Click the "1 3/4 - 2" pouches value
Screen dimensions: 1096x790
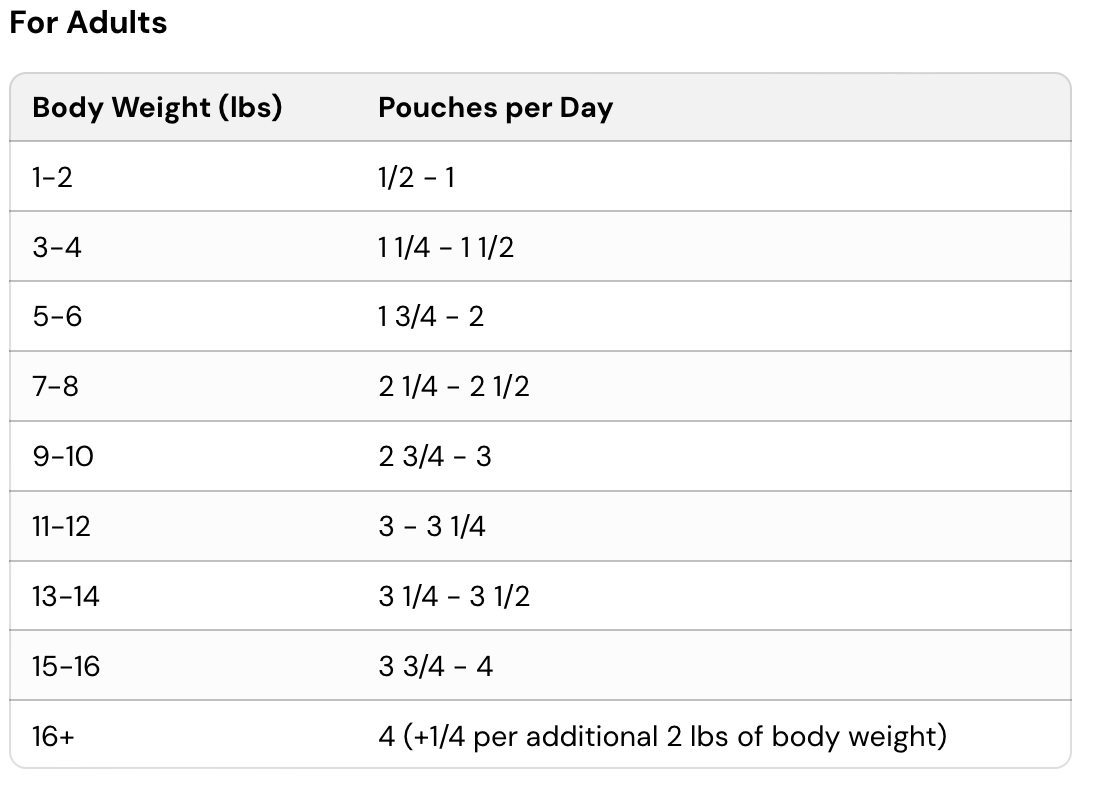tap(431, 317)
